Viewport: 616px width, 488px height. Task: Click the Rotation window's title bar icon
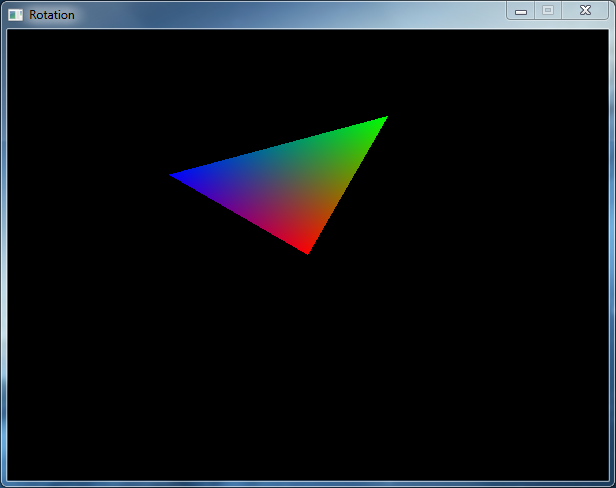15,14
